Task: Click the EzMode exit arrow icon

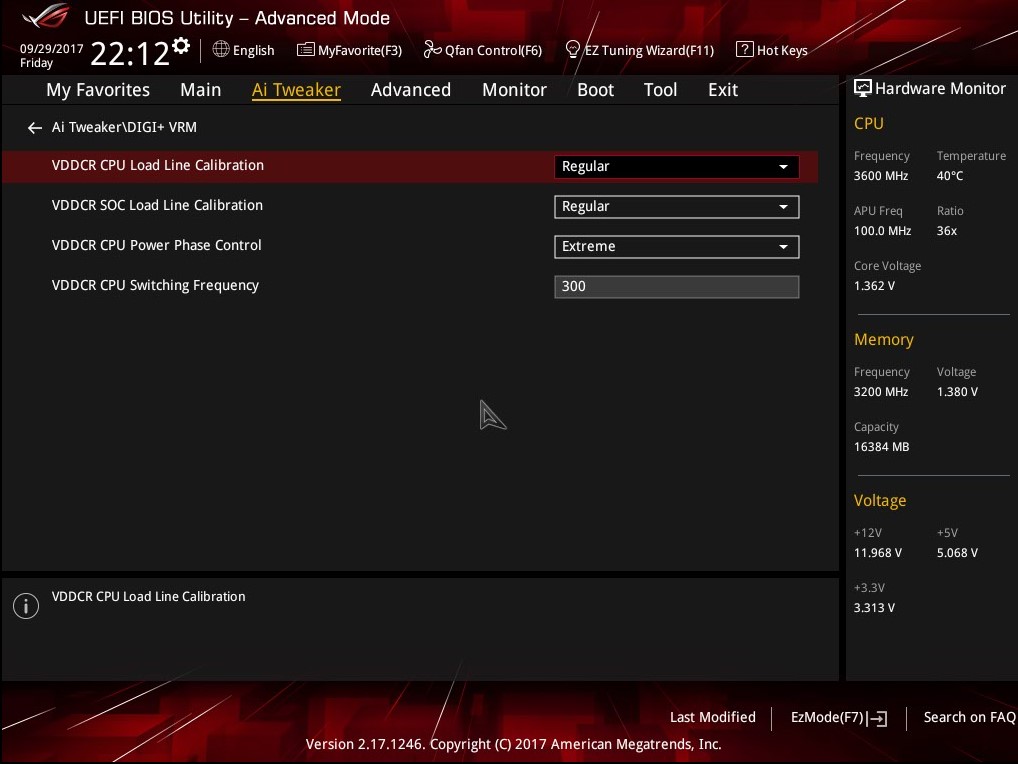Action: click(x=877, y=718)
